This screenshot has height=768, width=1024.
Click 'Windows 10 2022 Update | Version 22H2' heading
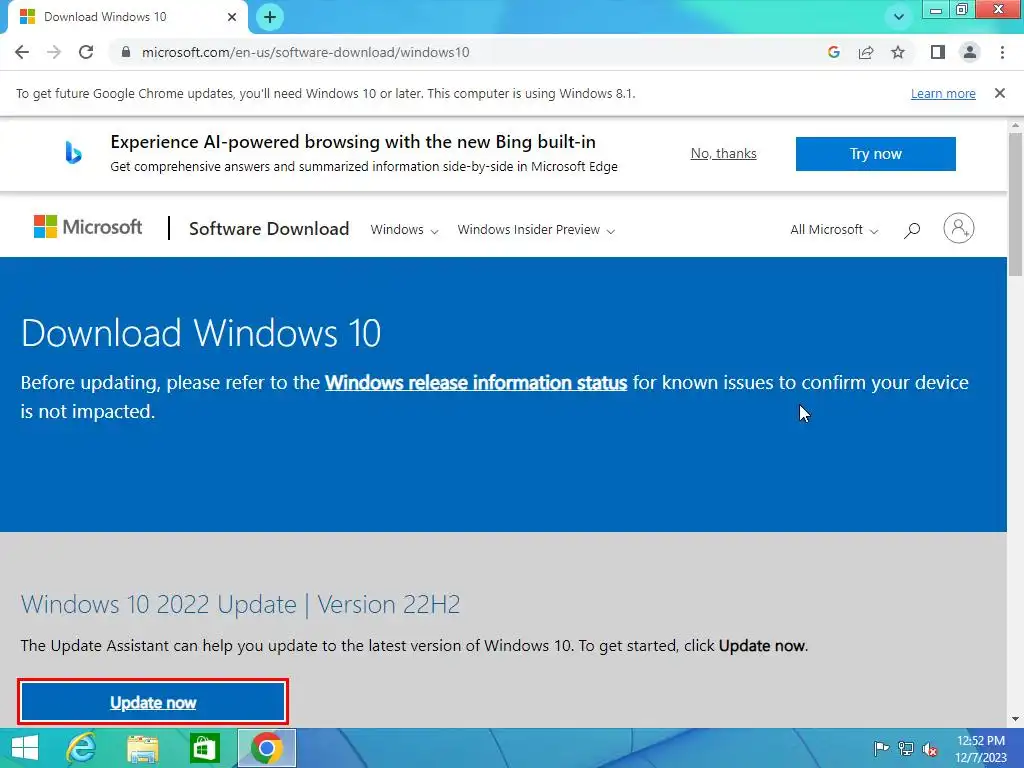click(240, 604)
